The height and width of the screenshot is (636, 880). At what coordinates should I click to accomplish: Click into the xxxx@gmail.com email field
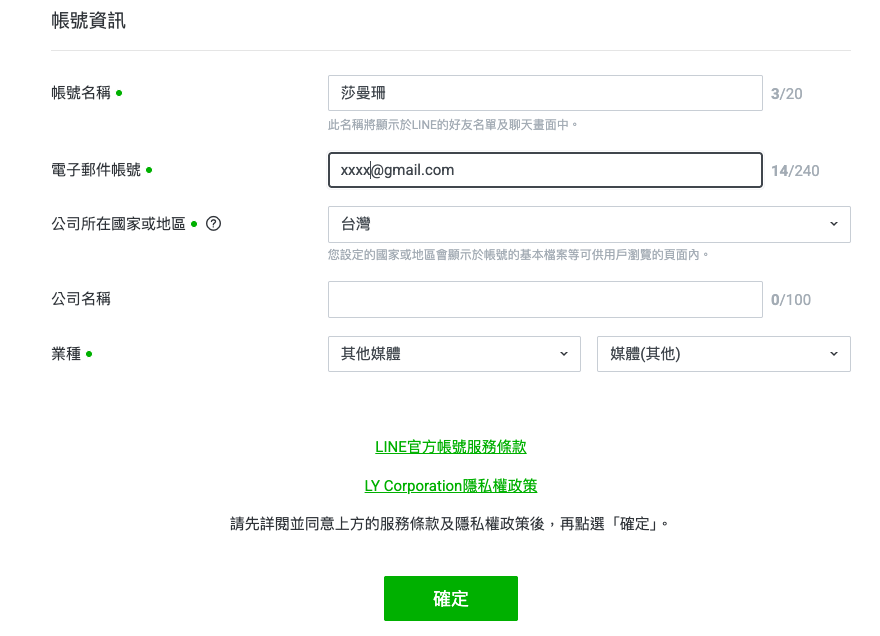(545, 170)
